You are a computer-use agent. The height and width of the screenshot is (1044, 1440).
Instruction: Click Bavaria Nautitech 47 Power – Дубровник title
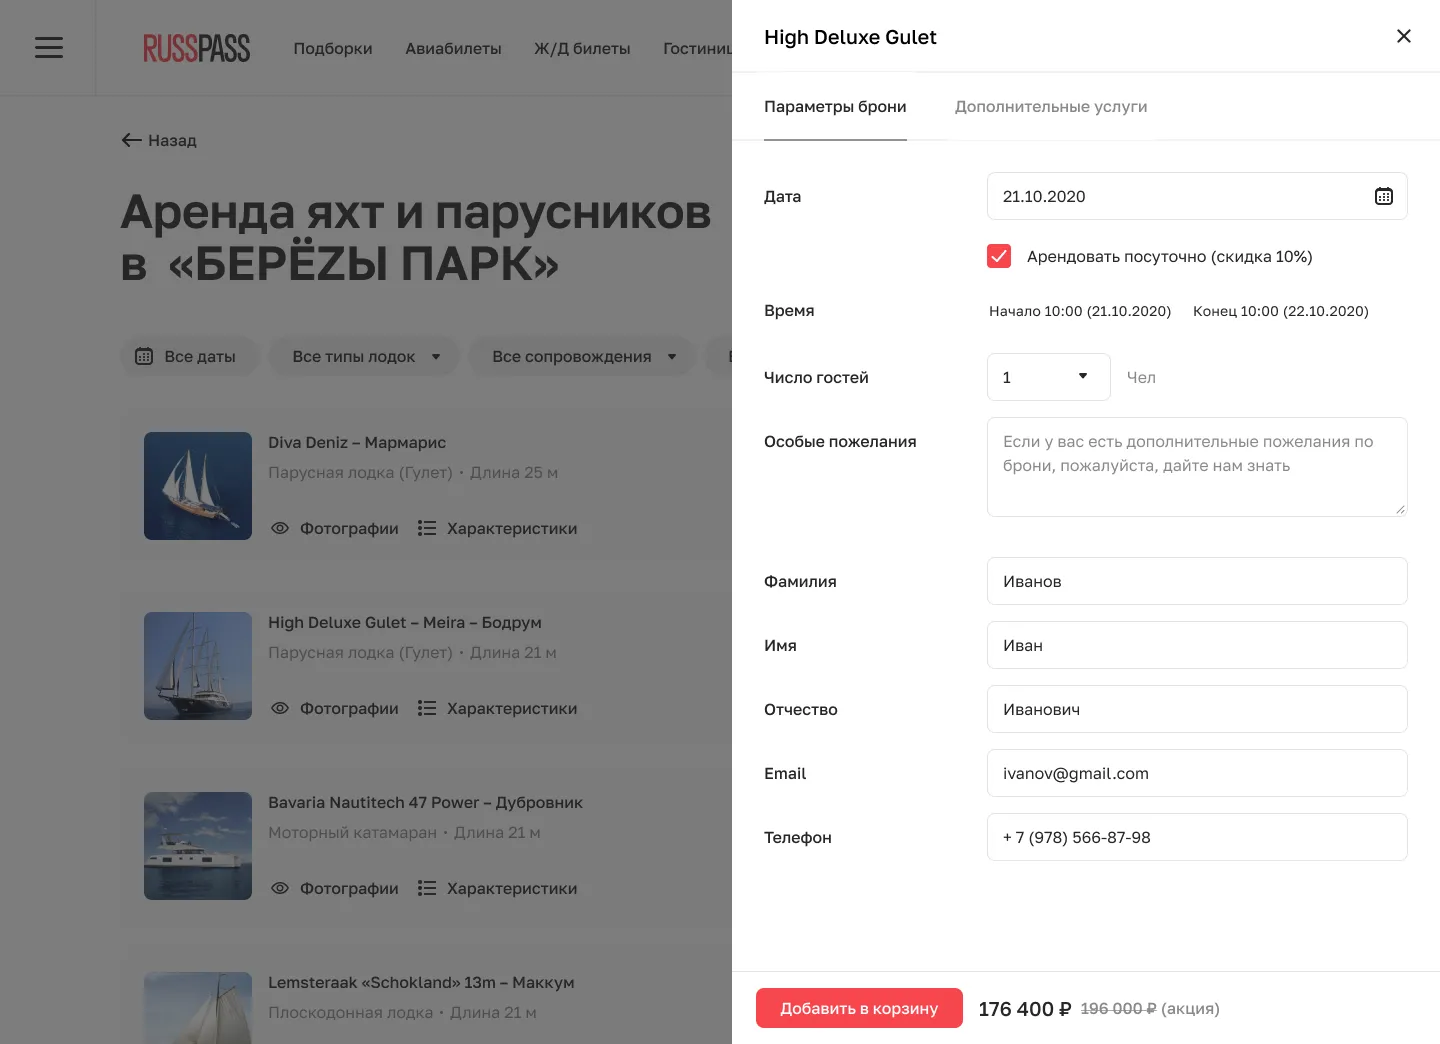(x=425, y=802)
